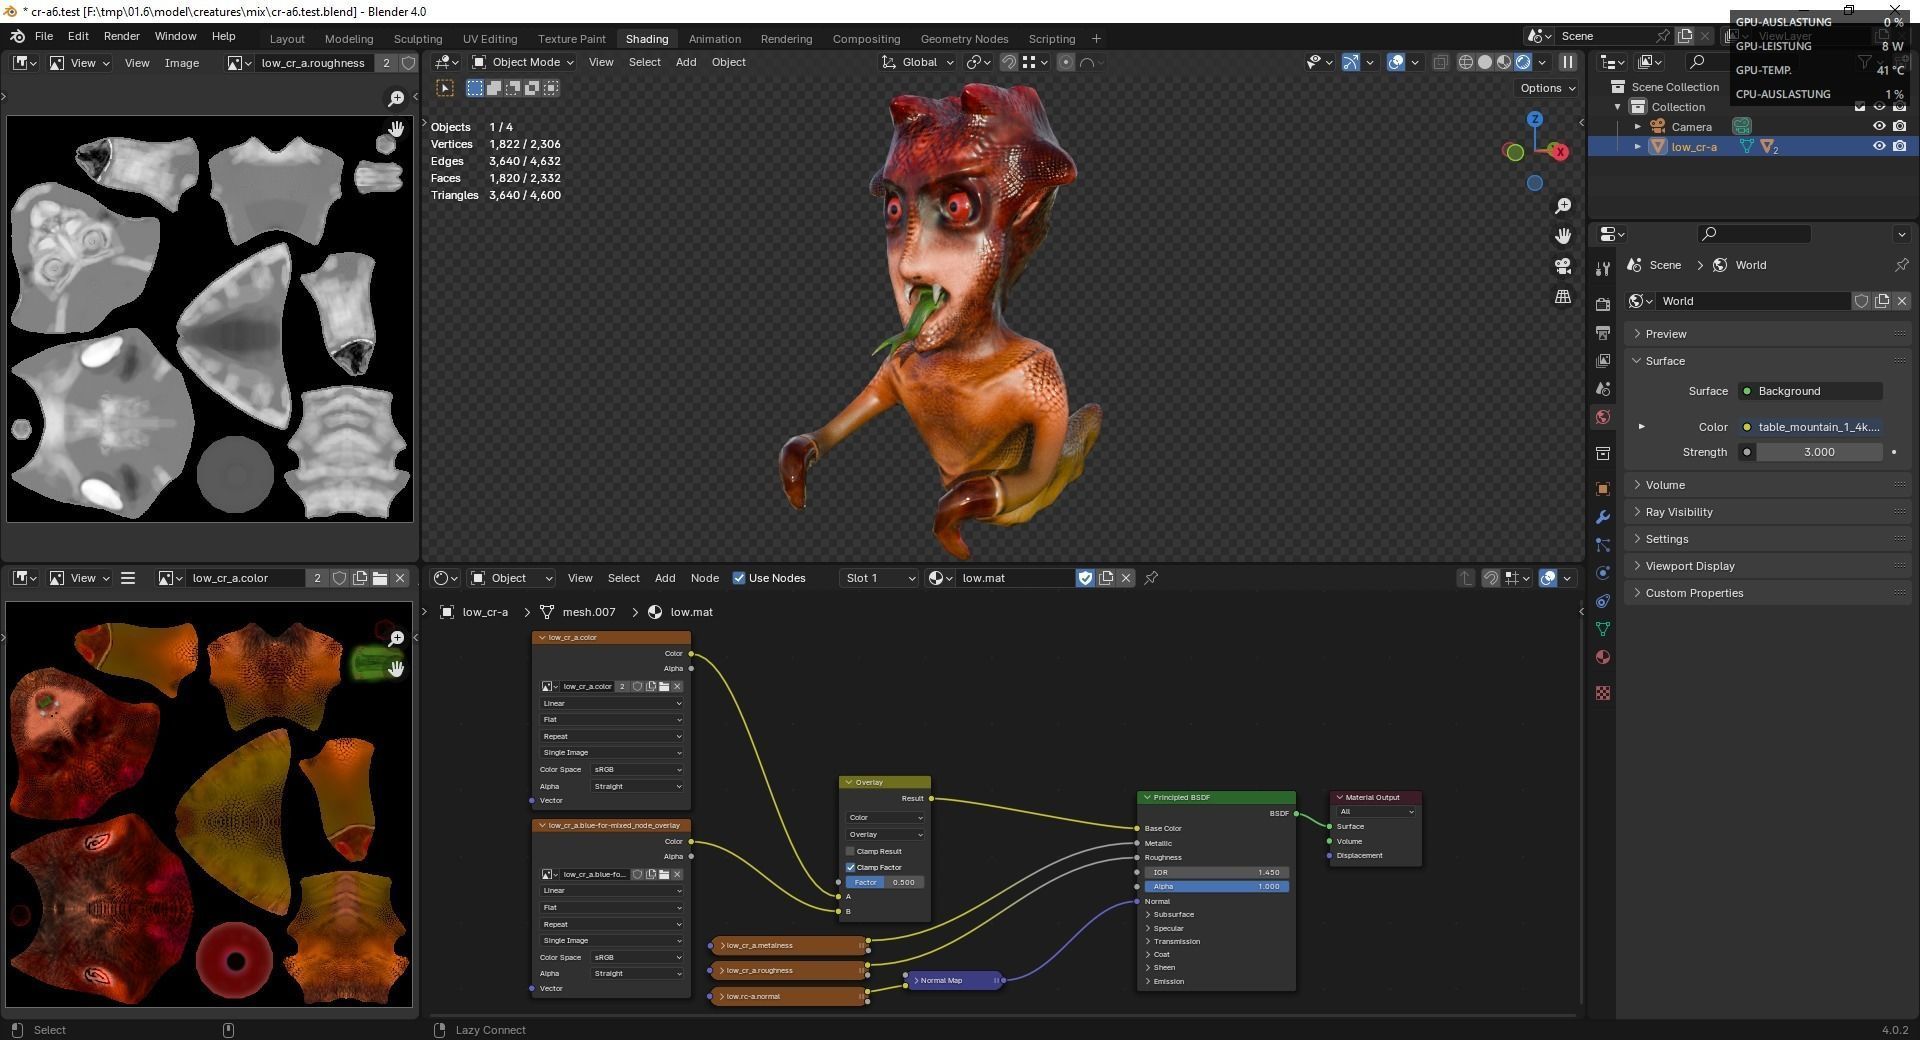Screen dimensions: 1920x1040
Task: Click the viewport pan hand icon
Action: [x=1562, y=236]
